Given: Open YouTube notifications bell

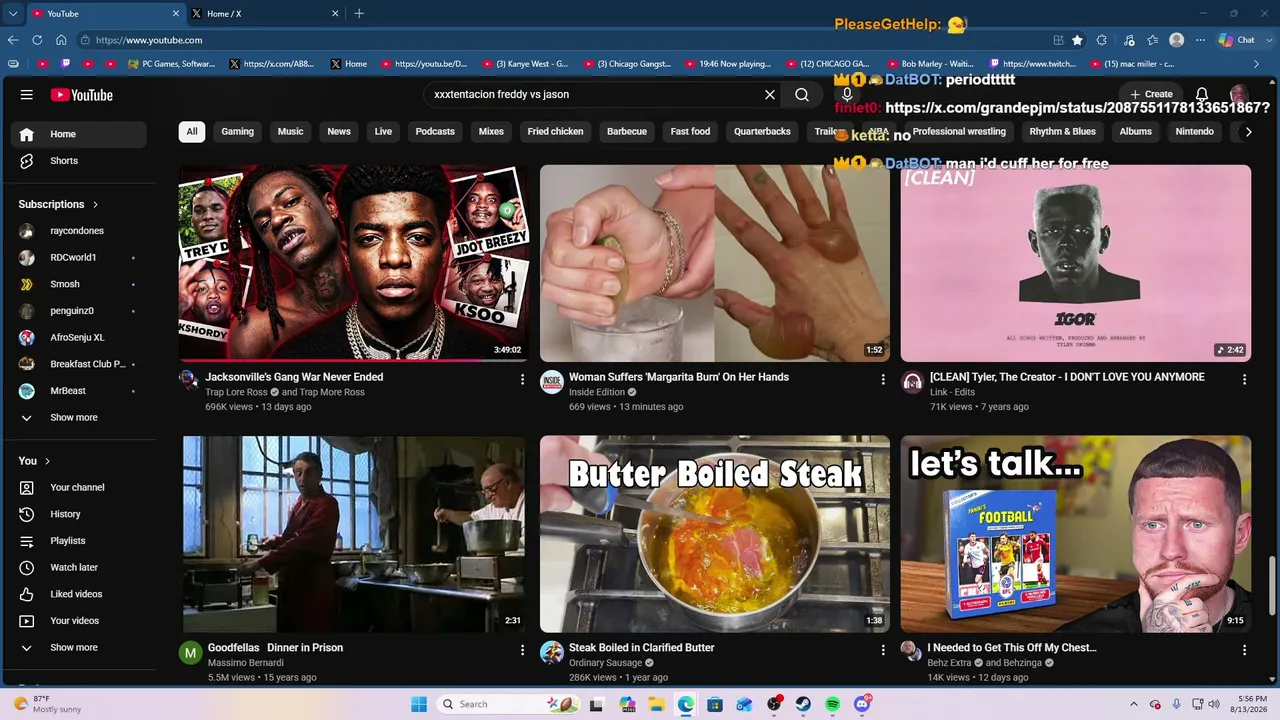Looking at the screenshot, I should (x=1202, y=94).
